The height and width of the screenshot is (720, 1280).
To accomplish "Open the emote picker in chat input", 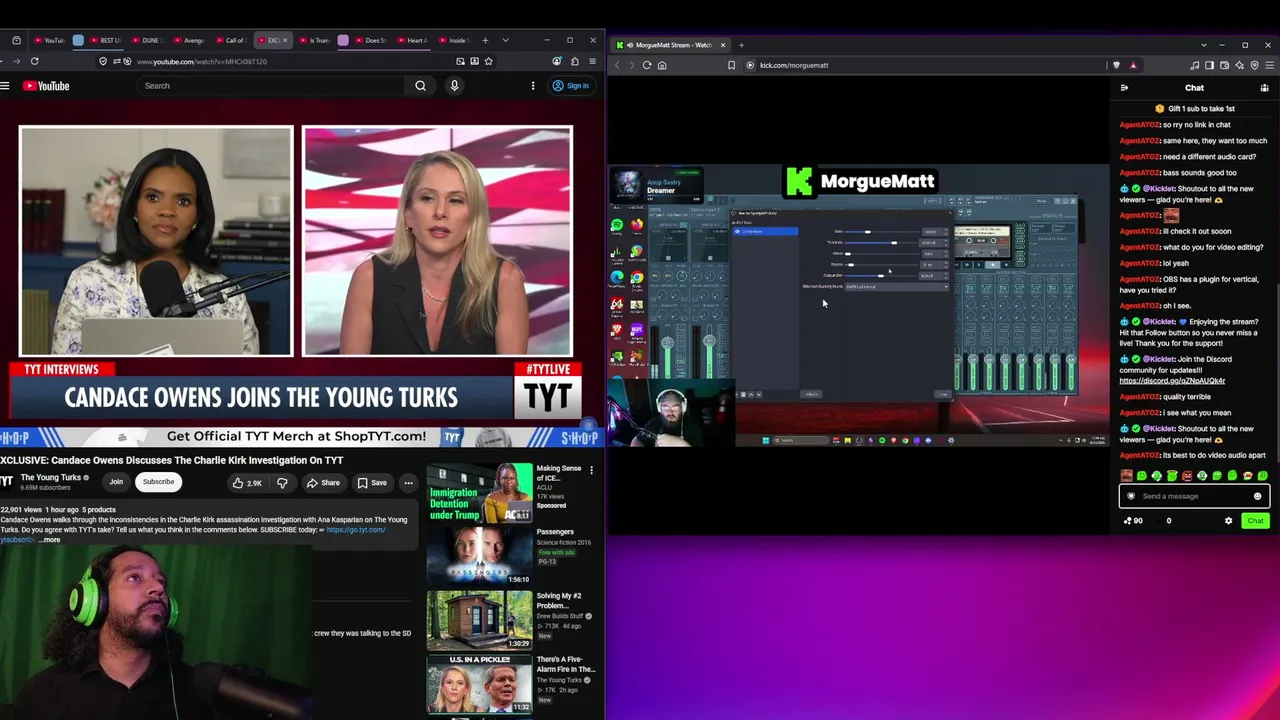I will coord(1257,496).
